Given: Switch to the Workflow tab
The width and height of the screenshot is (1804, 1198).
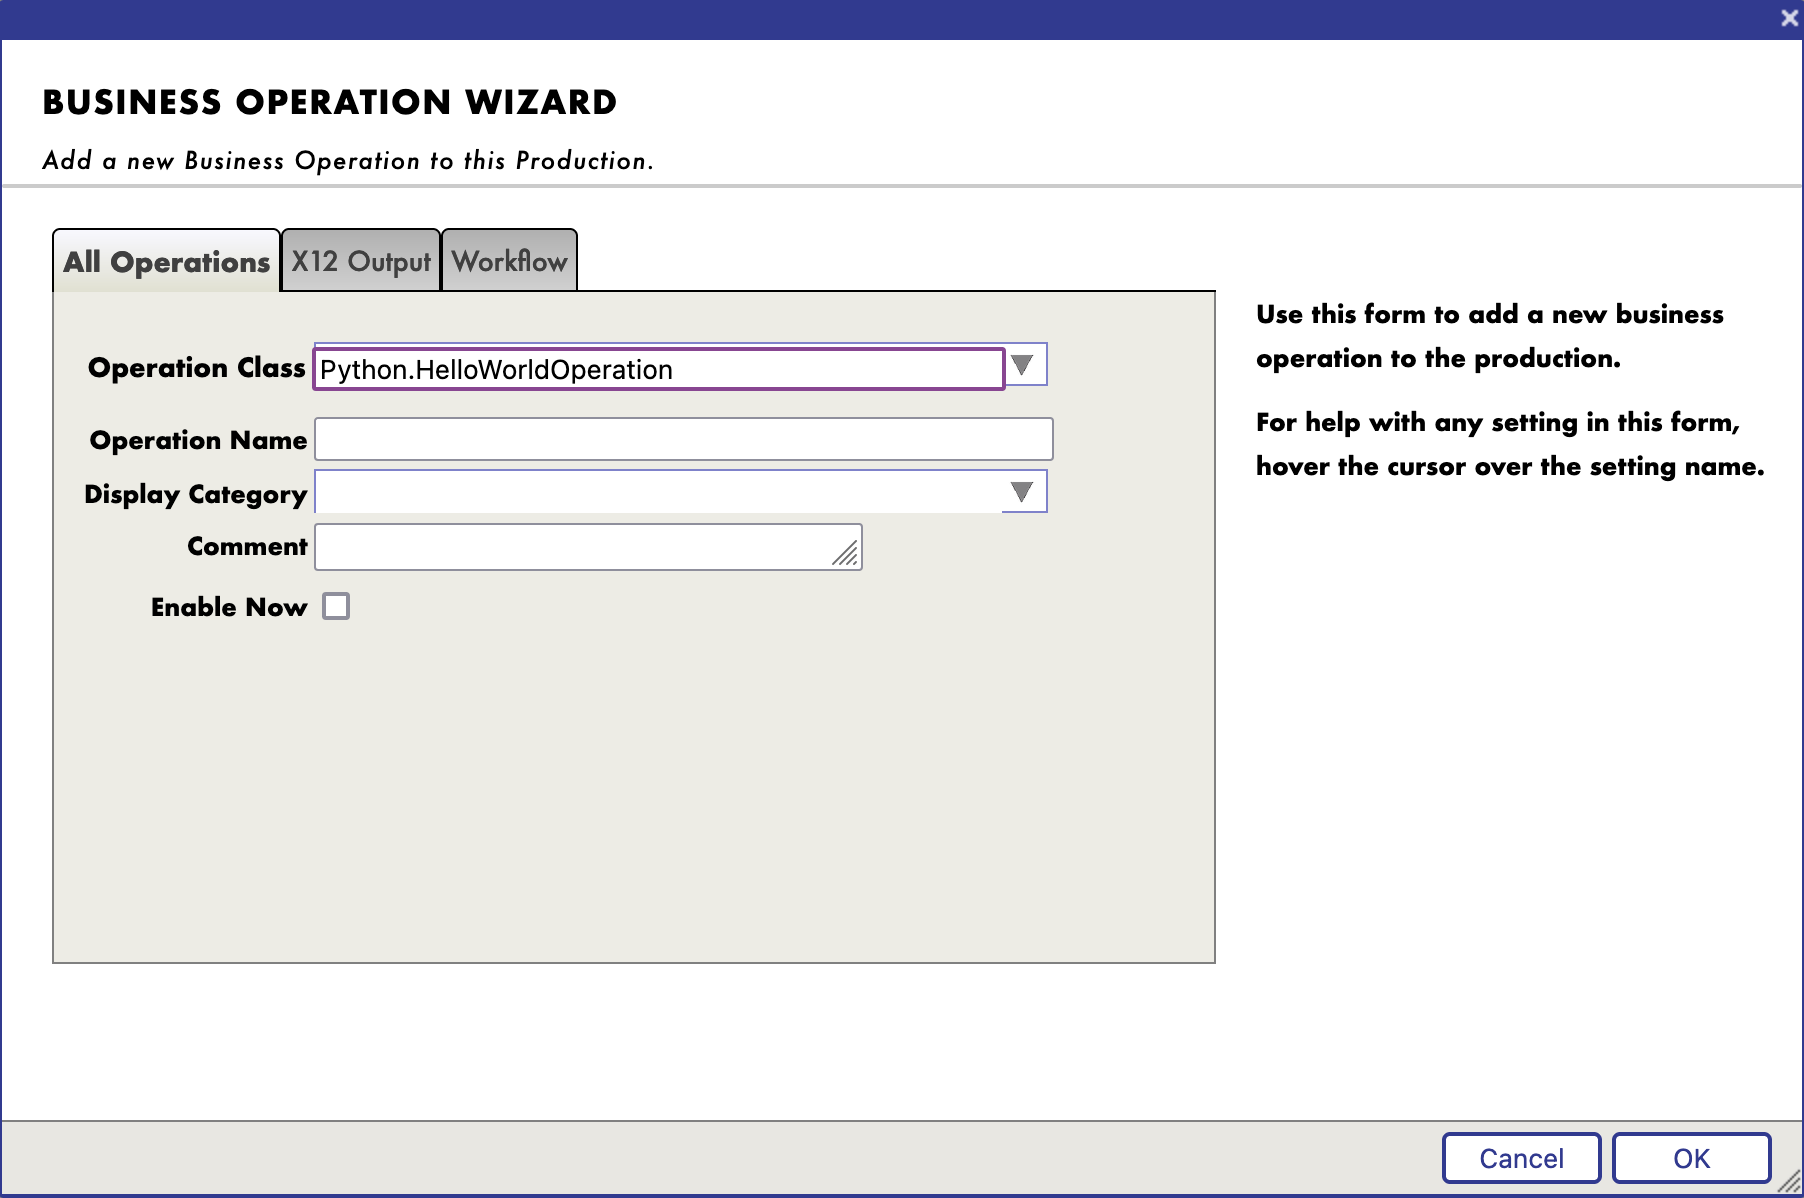Looking at the screenshot, I should 508,261.
